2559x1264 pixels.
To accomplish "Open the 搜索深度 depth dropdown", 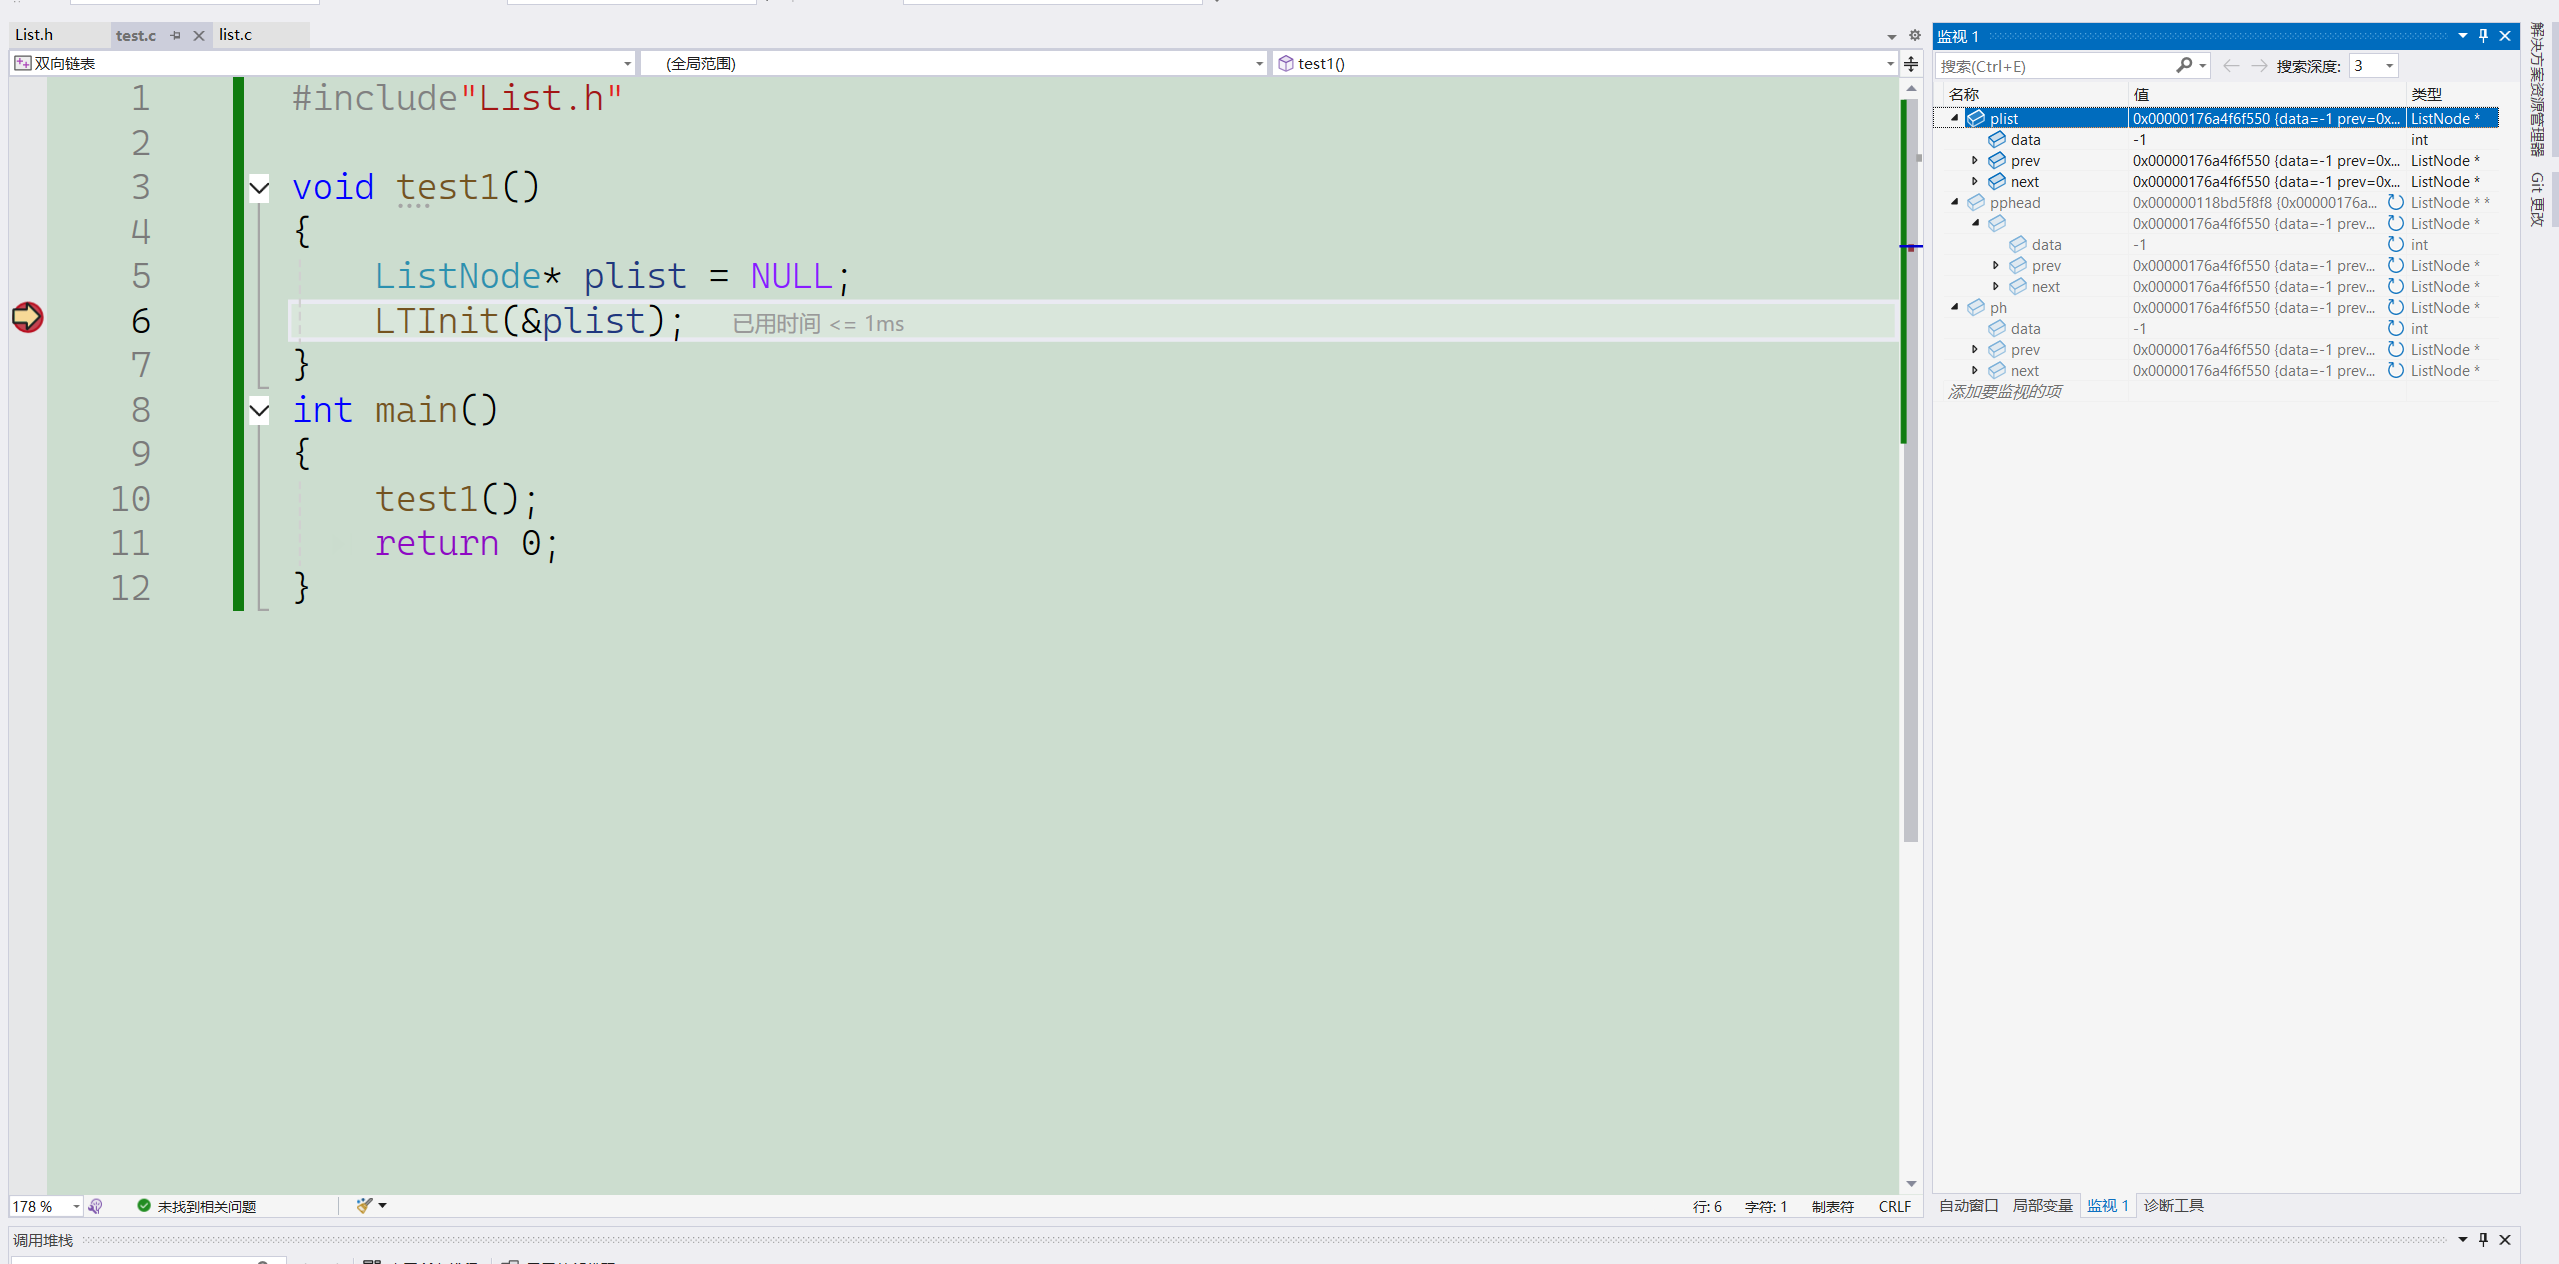I will [x=2389, y=66].
